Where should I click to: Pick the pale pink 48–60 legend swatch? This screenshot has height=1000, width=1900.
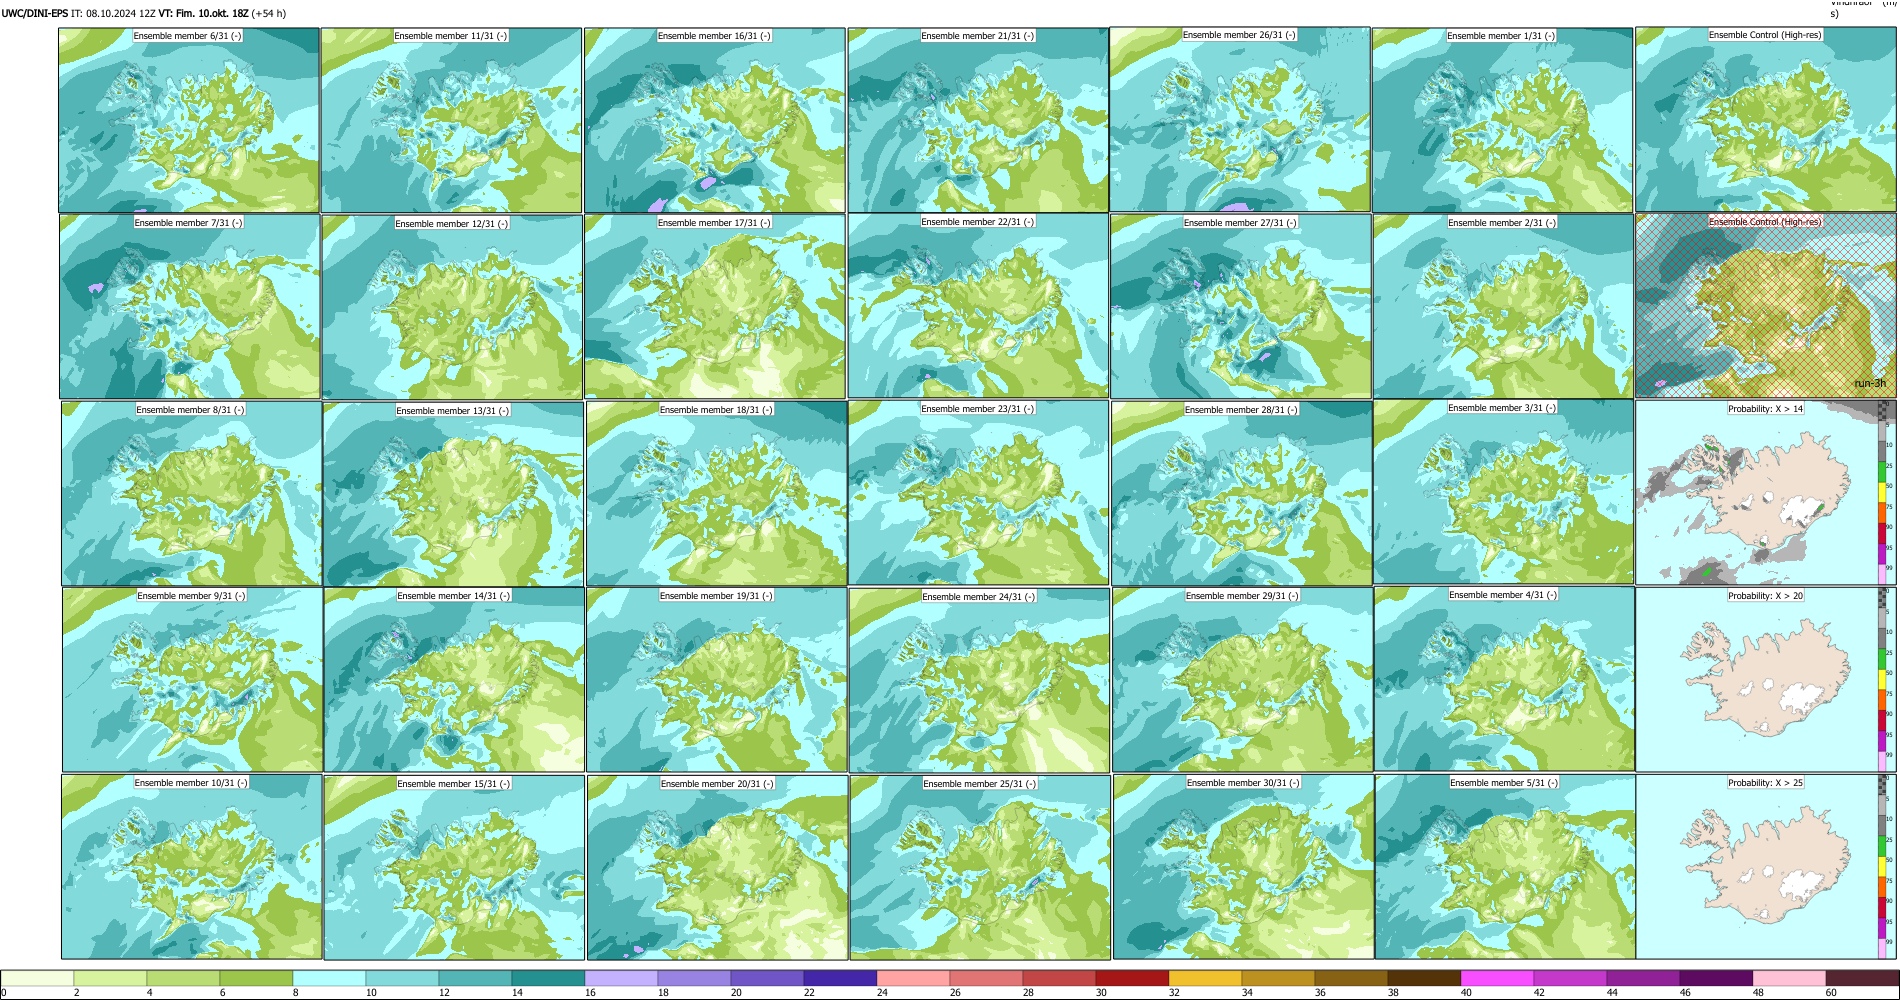coord(1789,978)
